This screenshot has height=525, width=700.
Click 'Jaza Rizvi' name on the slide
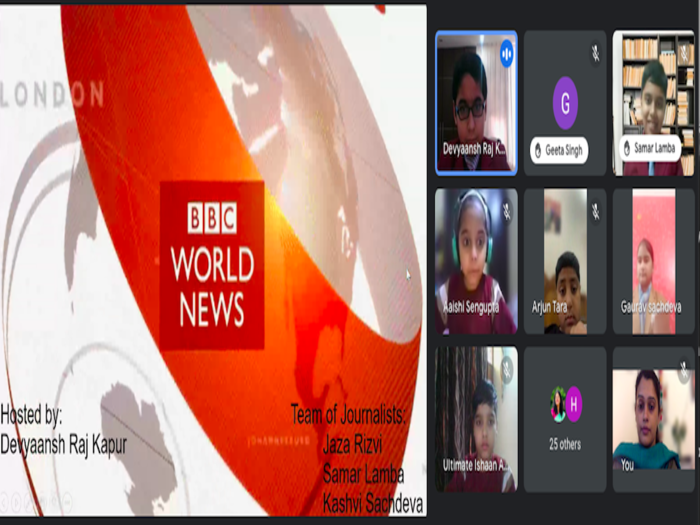coord(352,445)
